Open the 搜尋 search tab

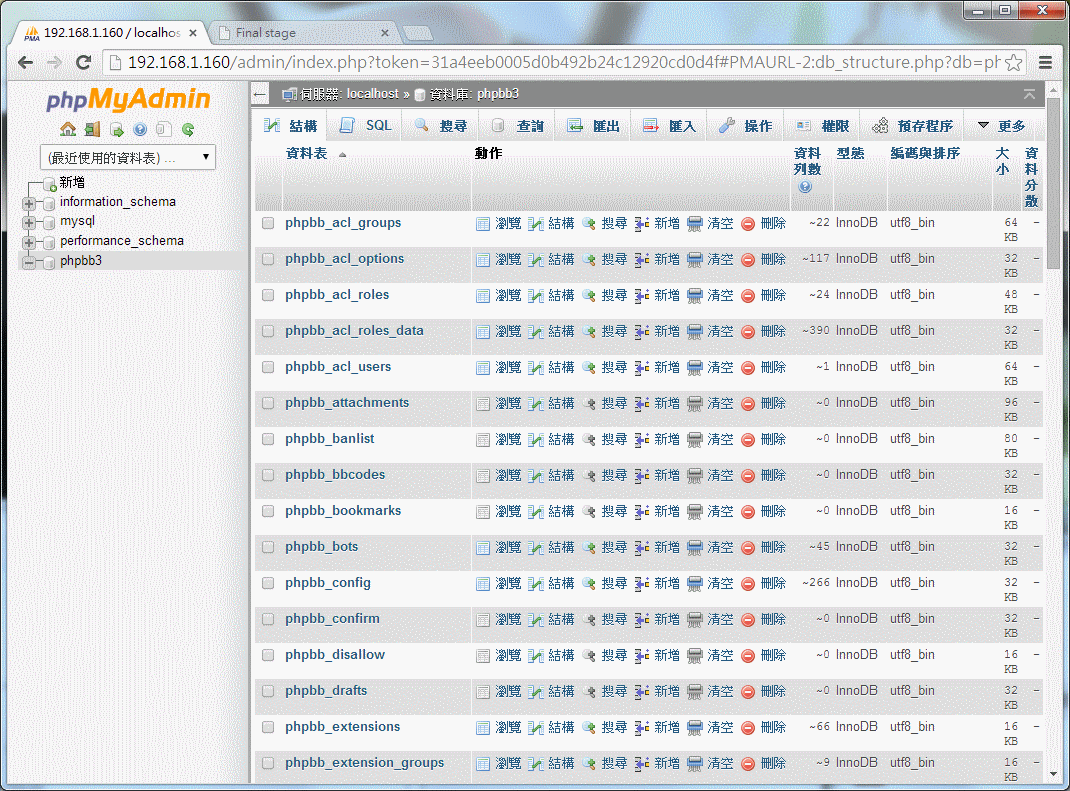click(442, 126)
